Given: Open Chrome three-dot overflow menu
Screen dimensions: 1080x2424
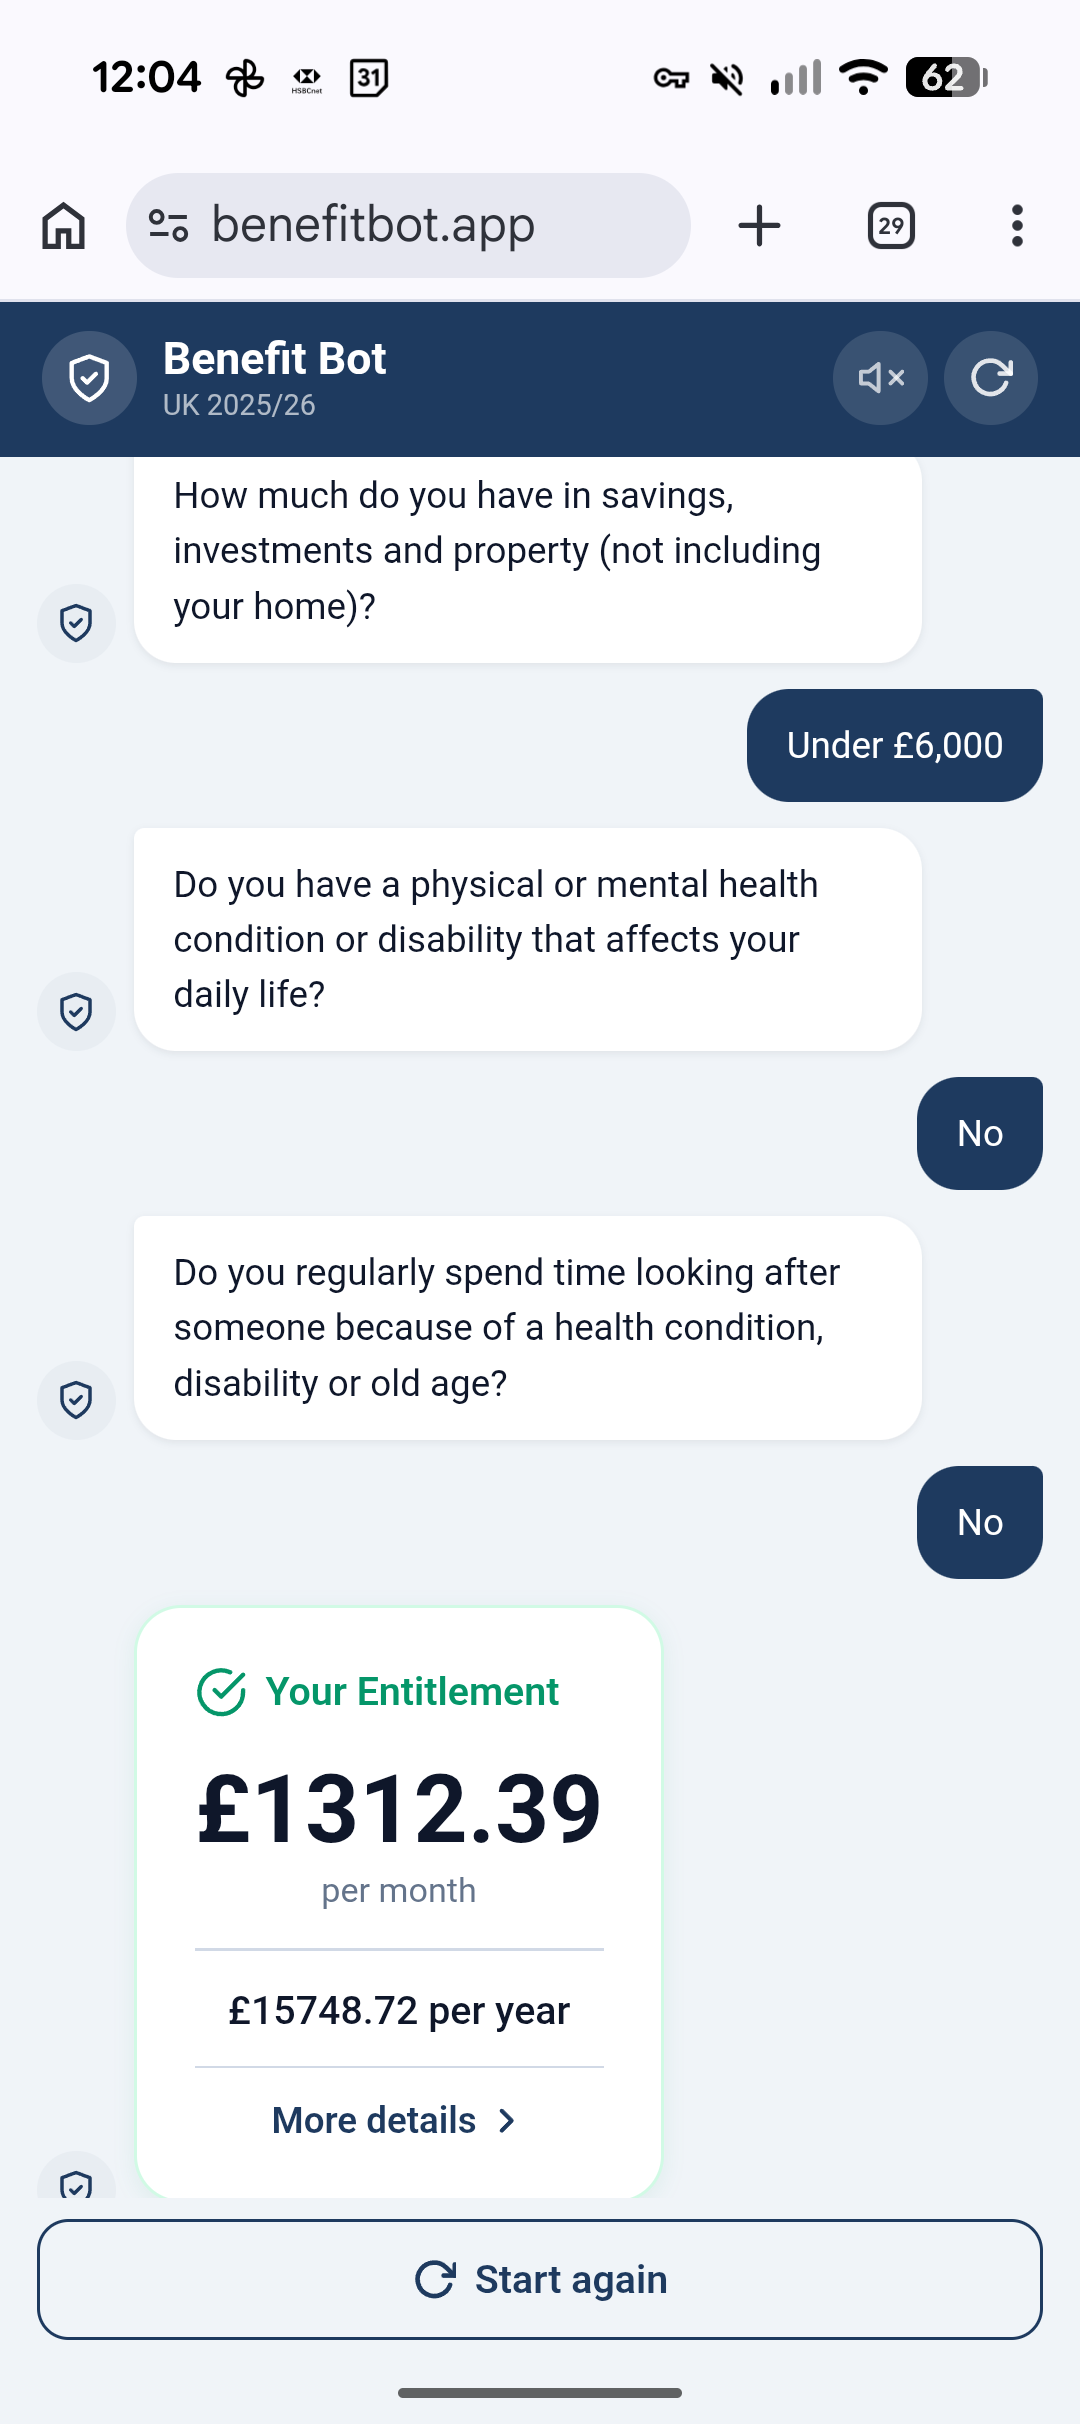Looking at the screenshot, I should [1017, 226].
